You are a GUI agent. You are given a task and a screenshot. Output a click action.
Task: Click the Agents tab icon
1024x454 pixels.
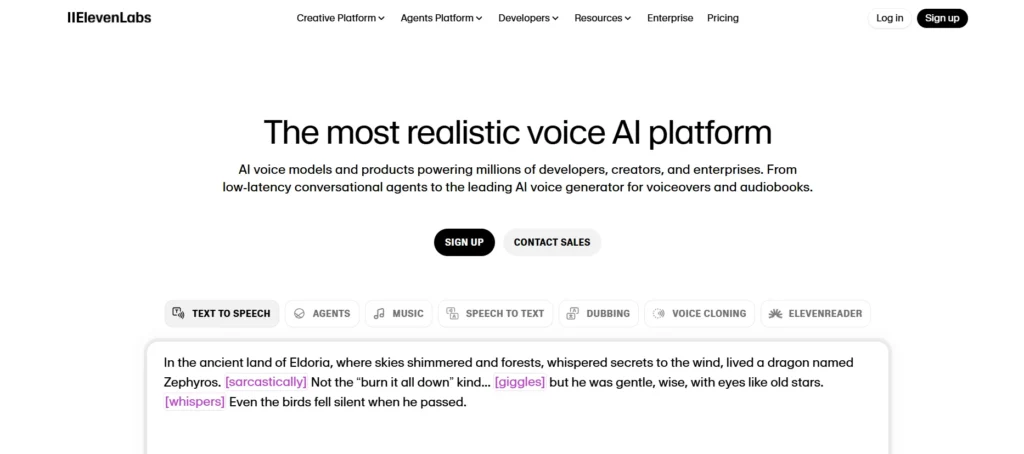point(298,313)
